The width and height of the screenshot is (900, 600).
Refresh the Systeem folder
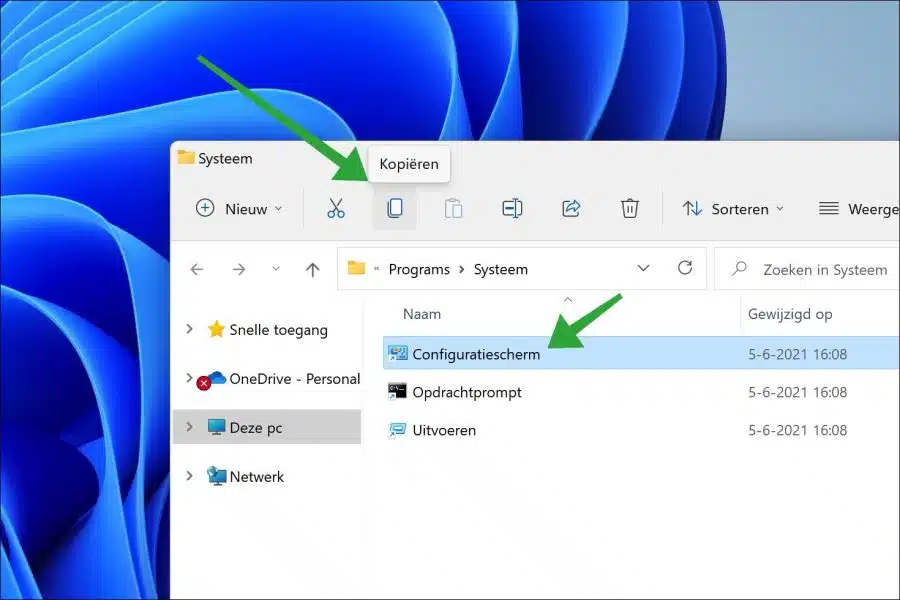pyautogui.click(x=685, y=268)
